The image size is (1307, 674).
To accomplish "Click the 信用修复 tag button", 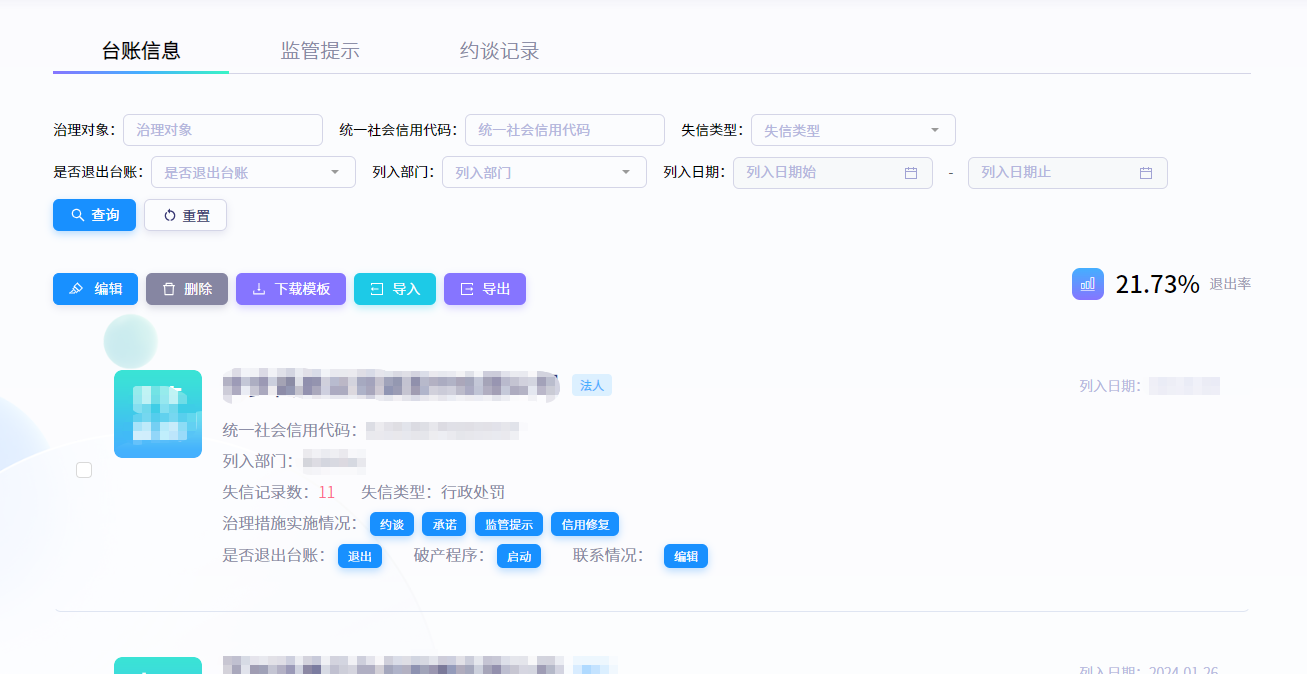I will (x=585, y=525).
